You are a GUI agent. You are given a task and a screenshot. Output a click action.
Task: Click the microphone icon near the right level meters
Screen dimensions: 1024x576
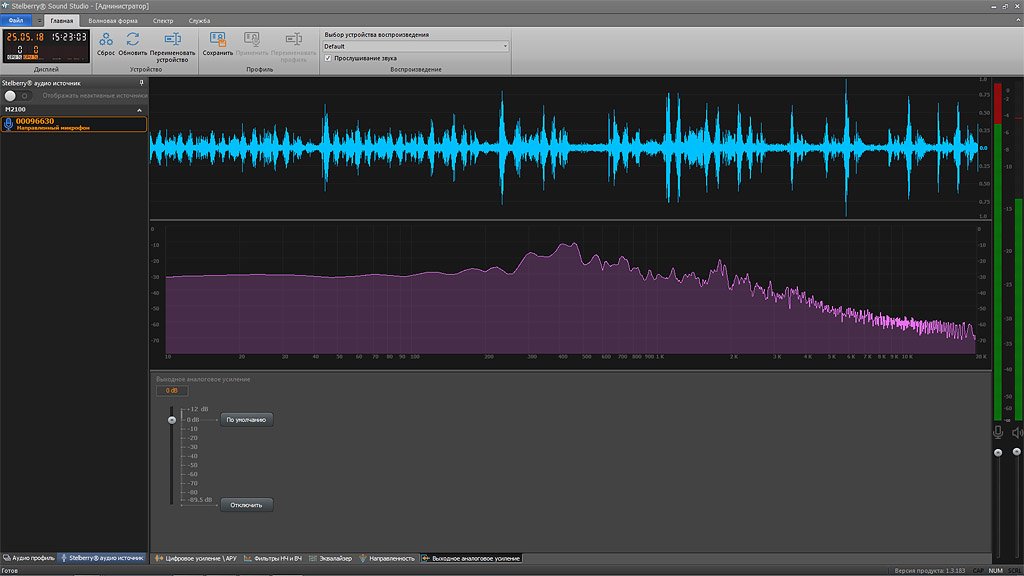click(x=998, y=432)
